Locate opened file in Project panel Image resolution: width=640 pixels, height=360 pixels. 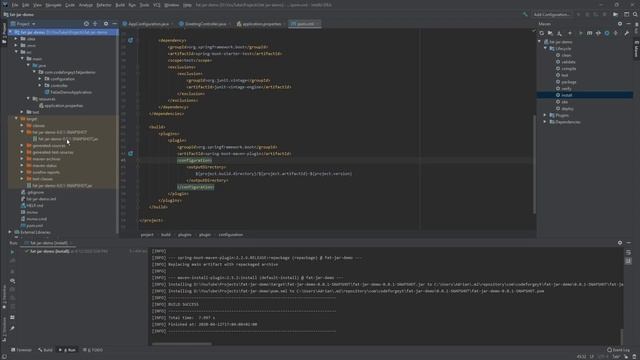click(86, 24)
